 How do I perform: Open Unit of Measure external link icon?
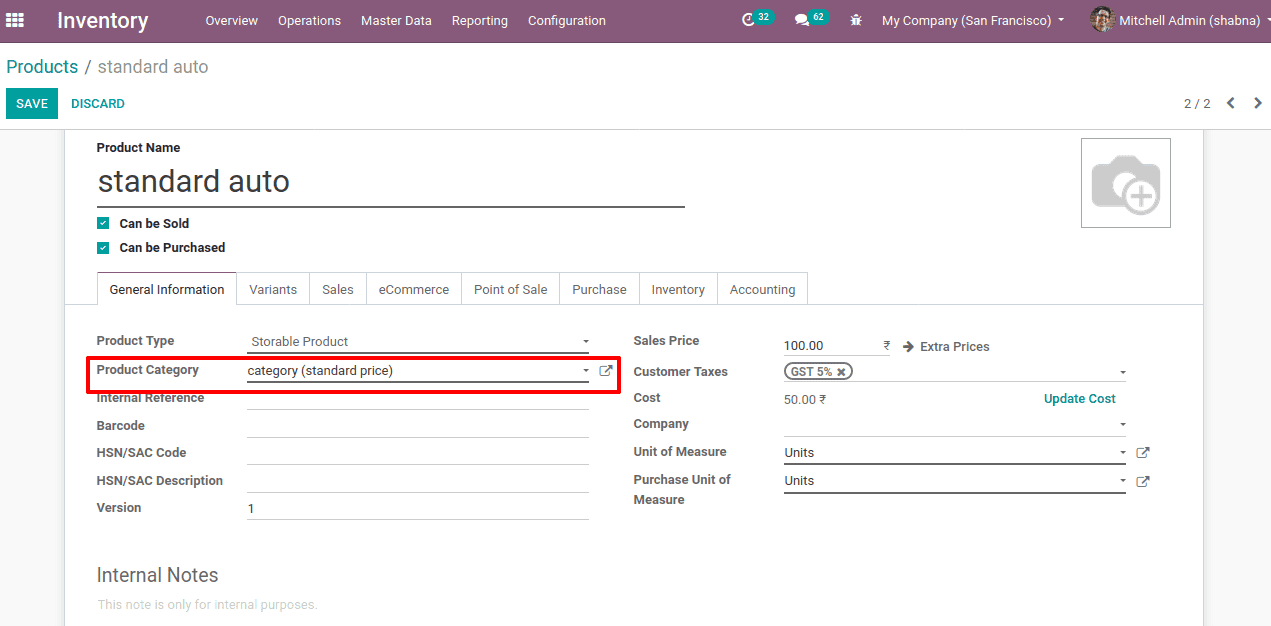1143,453
